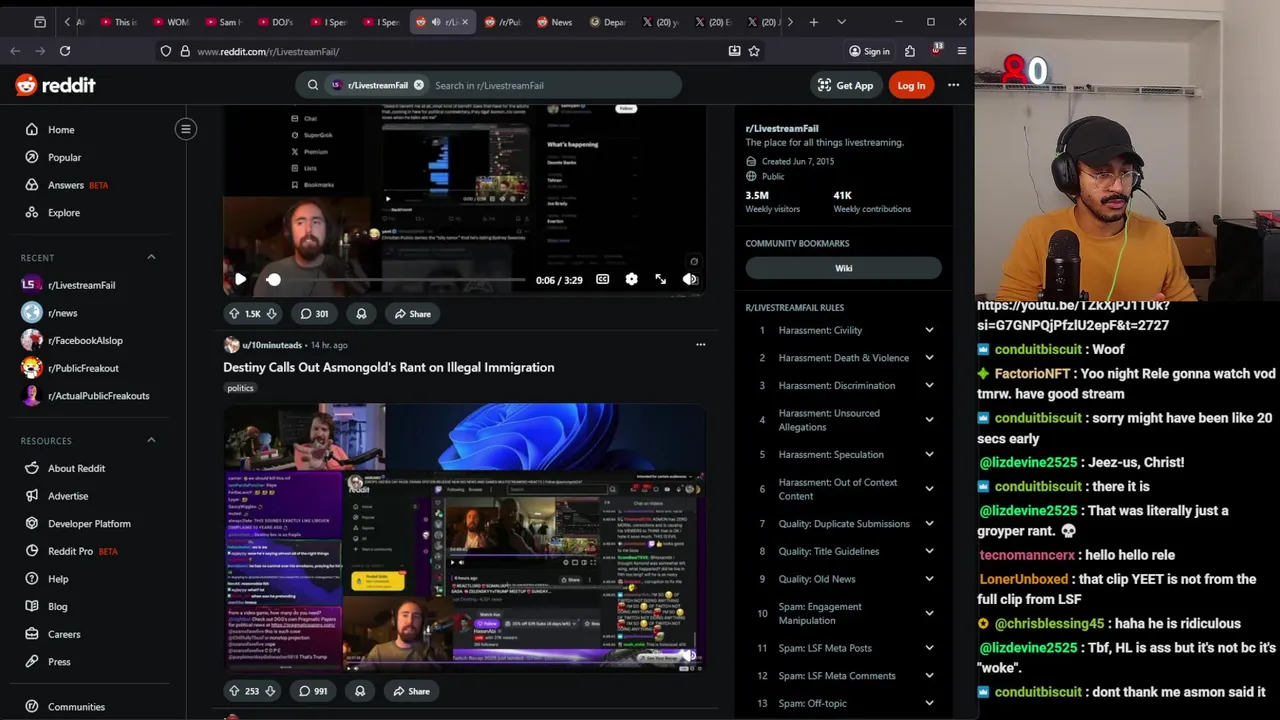The width and height of the screenshot is (1280, 720).
Task: Bookmark this page with the star icon
Action: pyautogui.click(x=754, y=51)
